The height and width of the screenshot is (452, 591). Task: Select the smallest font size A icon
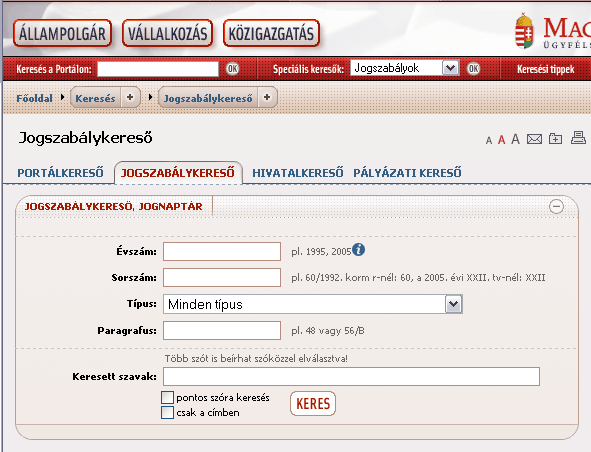[489, 141]
